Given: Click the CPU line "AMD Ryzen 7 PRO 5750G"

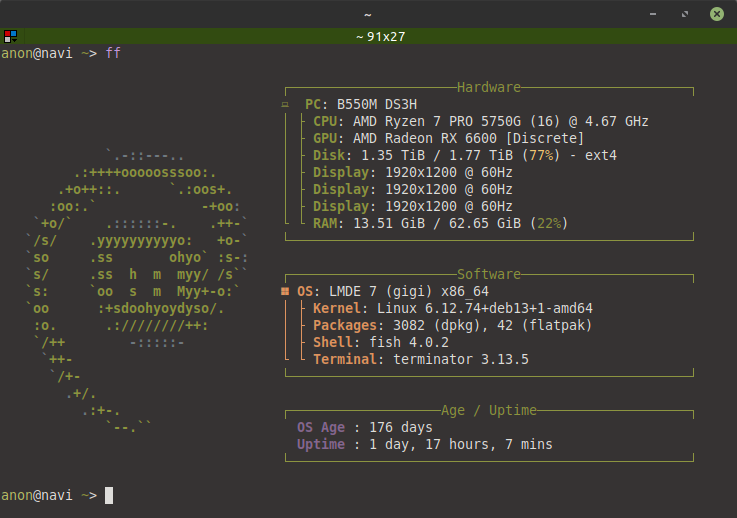Looking at the screenshot, I should click(480, 121).
